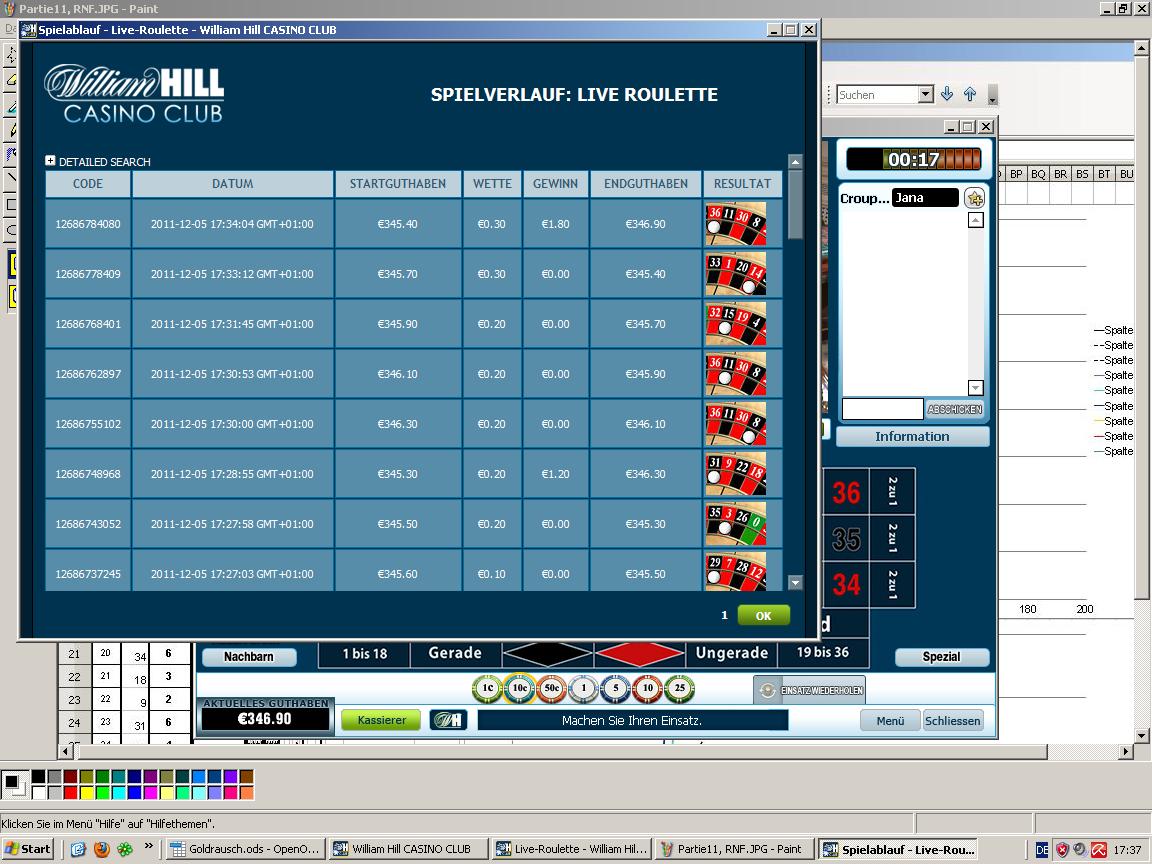This screenshot has height=864, width=1152.
Task: Pick the black color in Paint palette
Action: 38,777
